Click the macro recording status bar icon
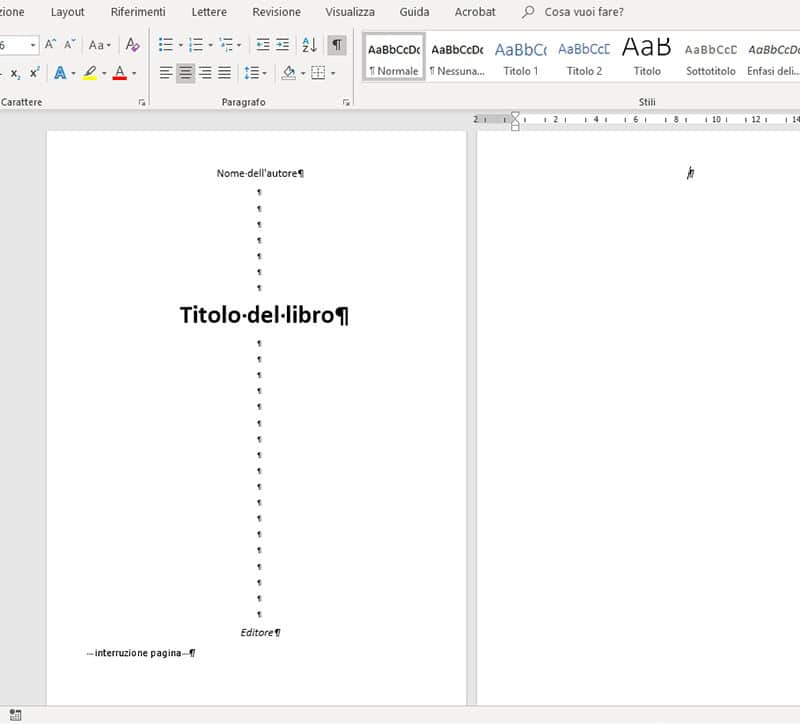This screenshot has width=800, height=724. 15,715
